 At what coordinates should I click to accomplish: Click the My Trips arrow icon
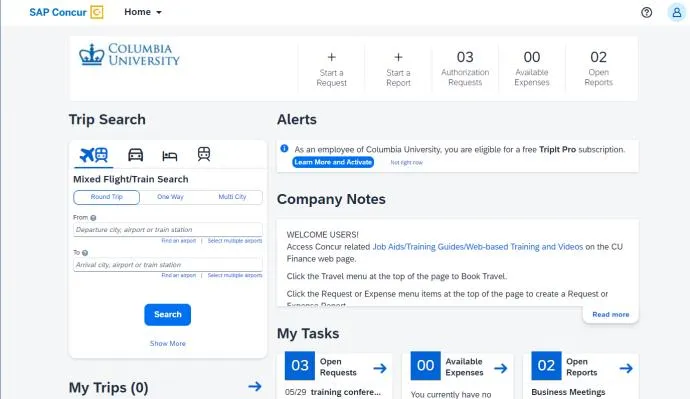[x=254, y=387]
